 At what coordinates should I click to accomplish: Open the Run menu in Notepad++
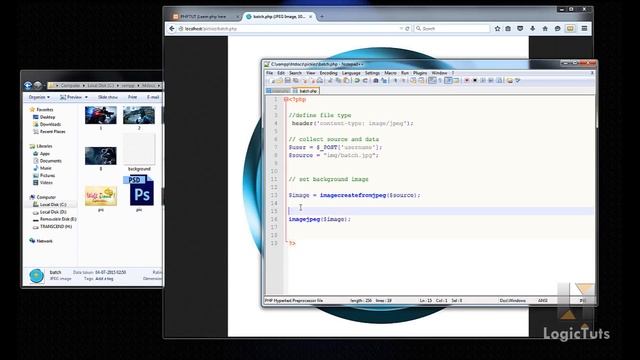point(404,73)
